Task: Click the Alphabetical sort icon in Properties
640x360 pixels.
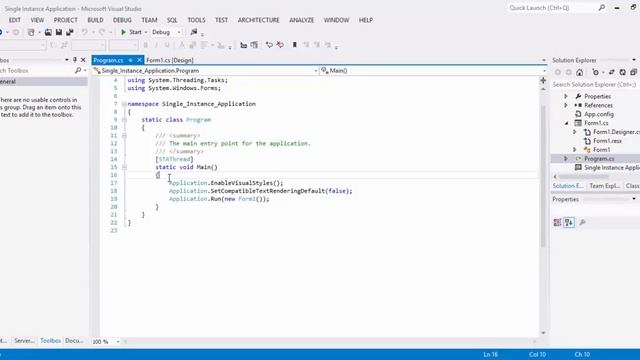Action: (x=569, y=222)
